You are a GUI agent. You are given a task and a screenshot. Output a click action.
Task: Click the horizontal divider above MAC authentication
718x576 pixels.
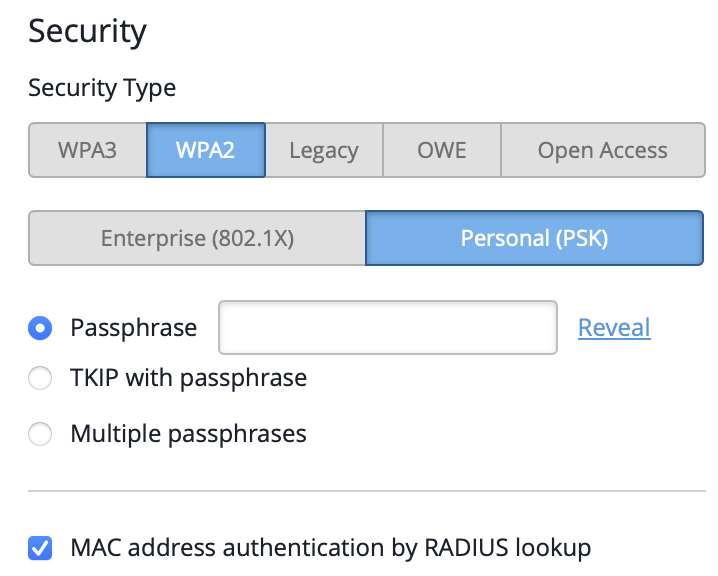coord(366,491)
